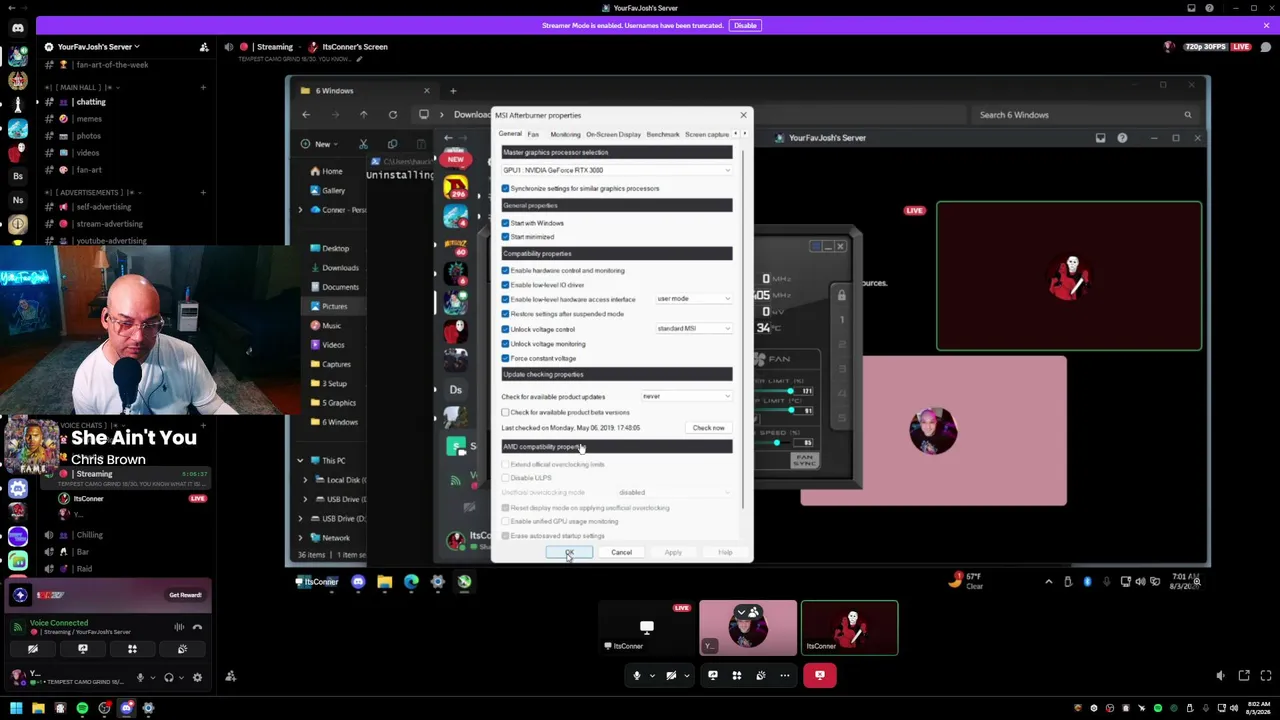This screenshot has height=720, width=1280.
Task: Confirm properties with the OK button
Action: point(569,553)
